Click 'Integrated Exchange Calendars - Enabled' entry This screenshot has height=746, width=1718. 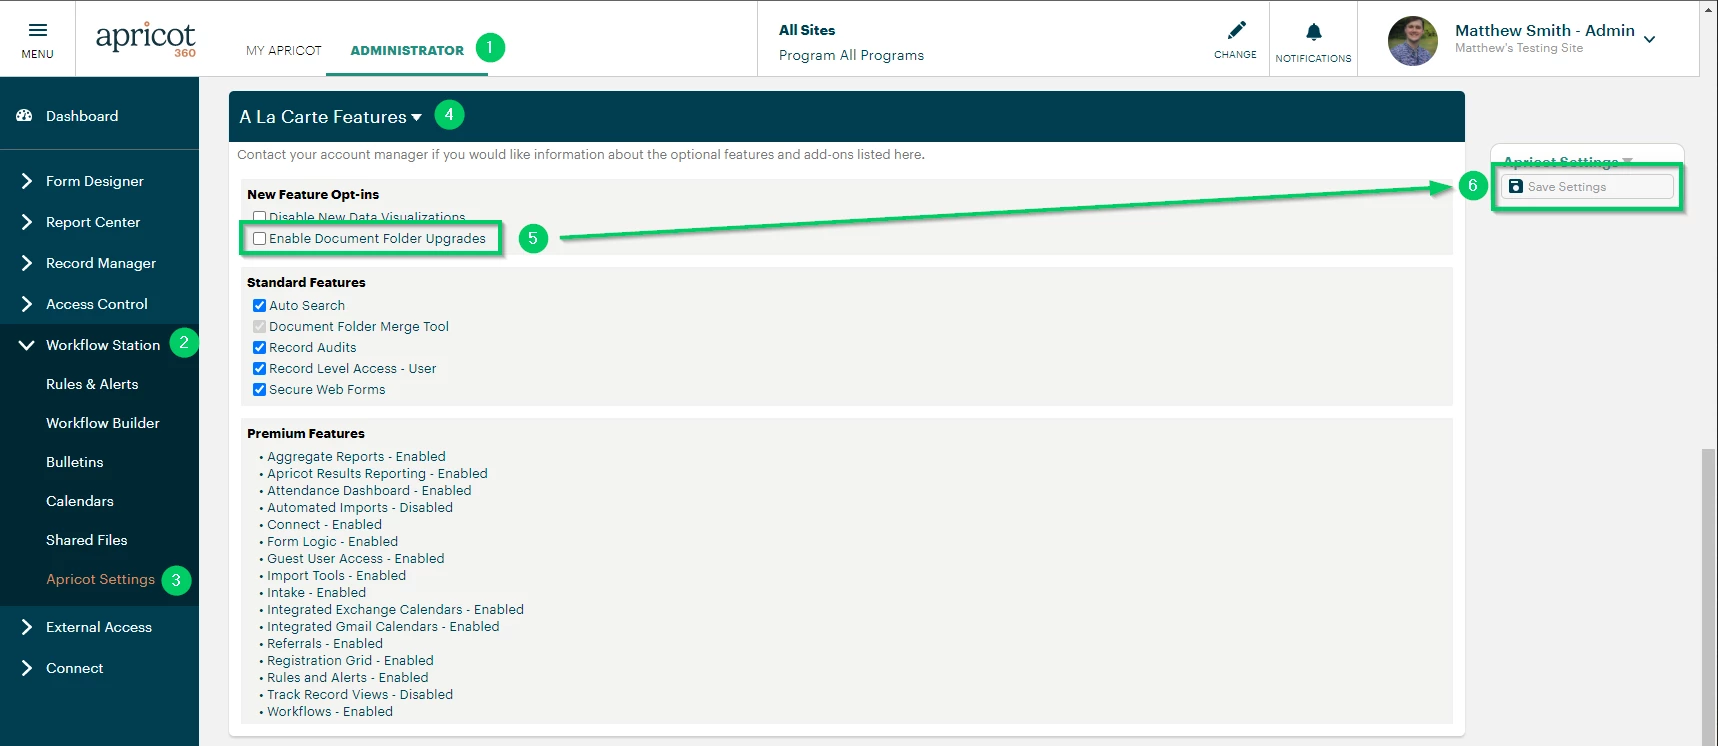click(395, 609)
